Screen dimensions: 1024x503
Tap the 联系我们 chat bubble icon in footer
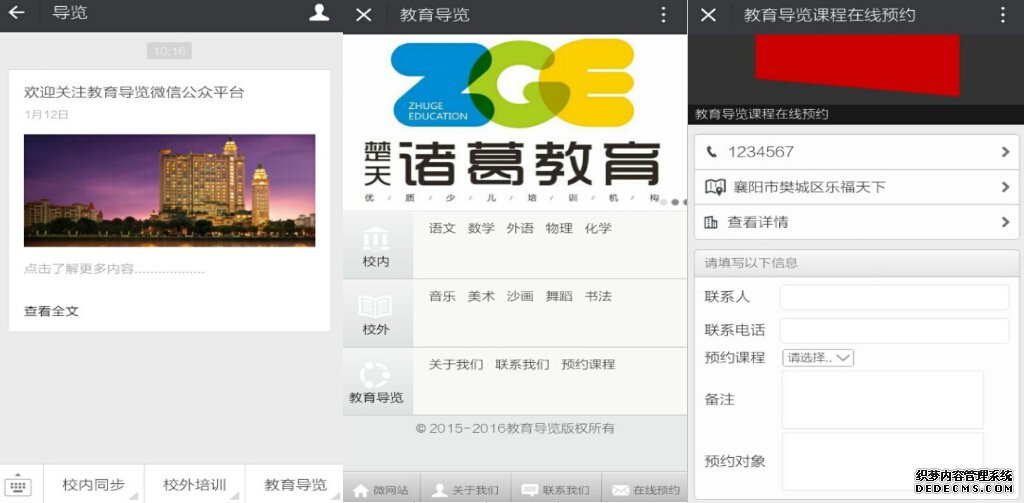point(530,491)
